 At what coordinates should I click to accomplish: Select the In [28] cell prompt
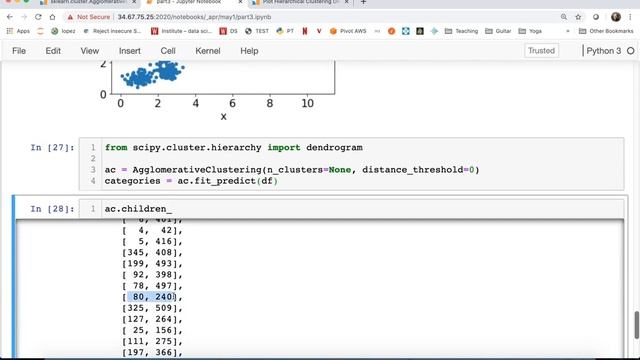tap(52, 209)
